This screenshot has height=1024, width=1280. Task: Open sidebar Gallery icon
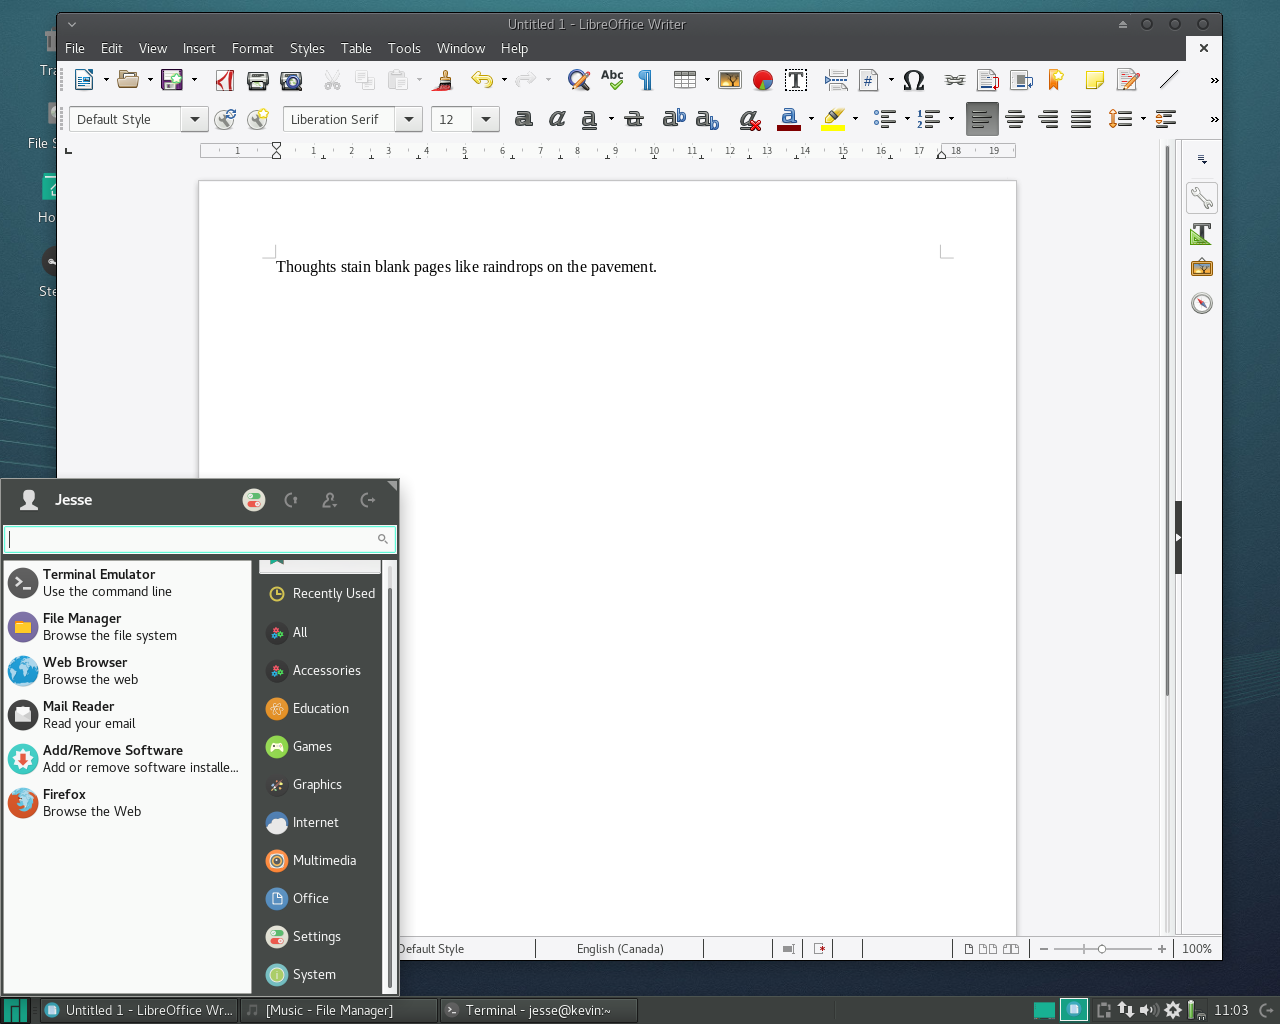click(x=1202, y=268)
